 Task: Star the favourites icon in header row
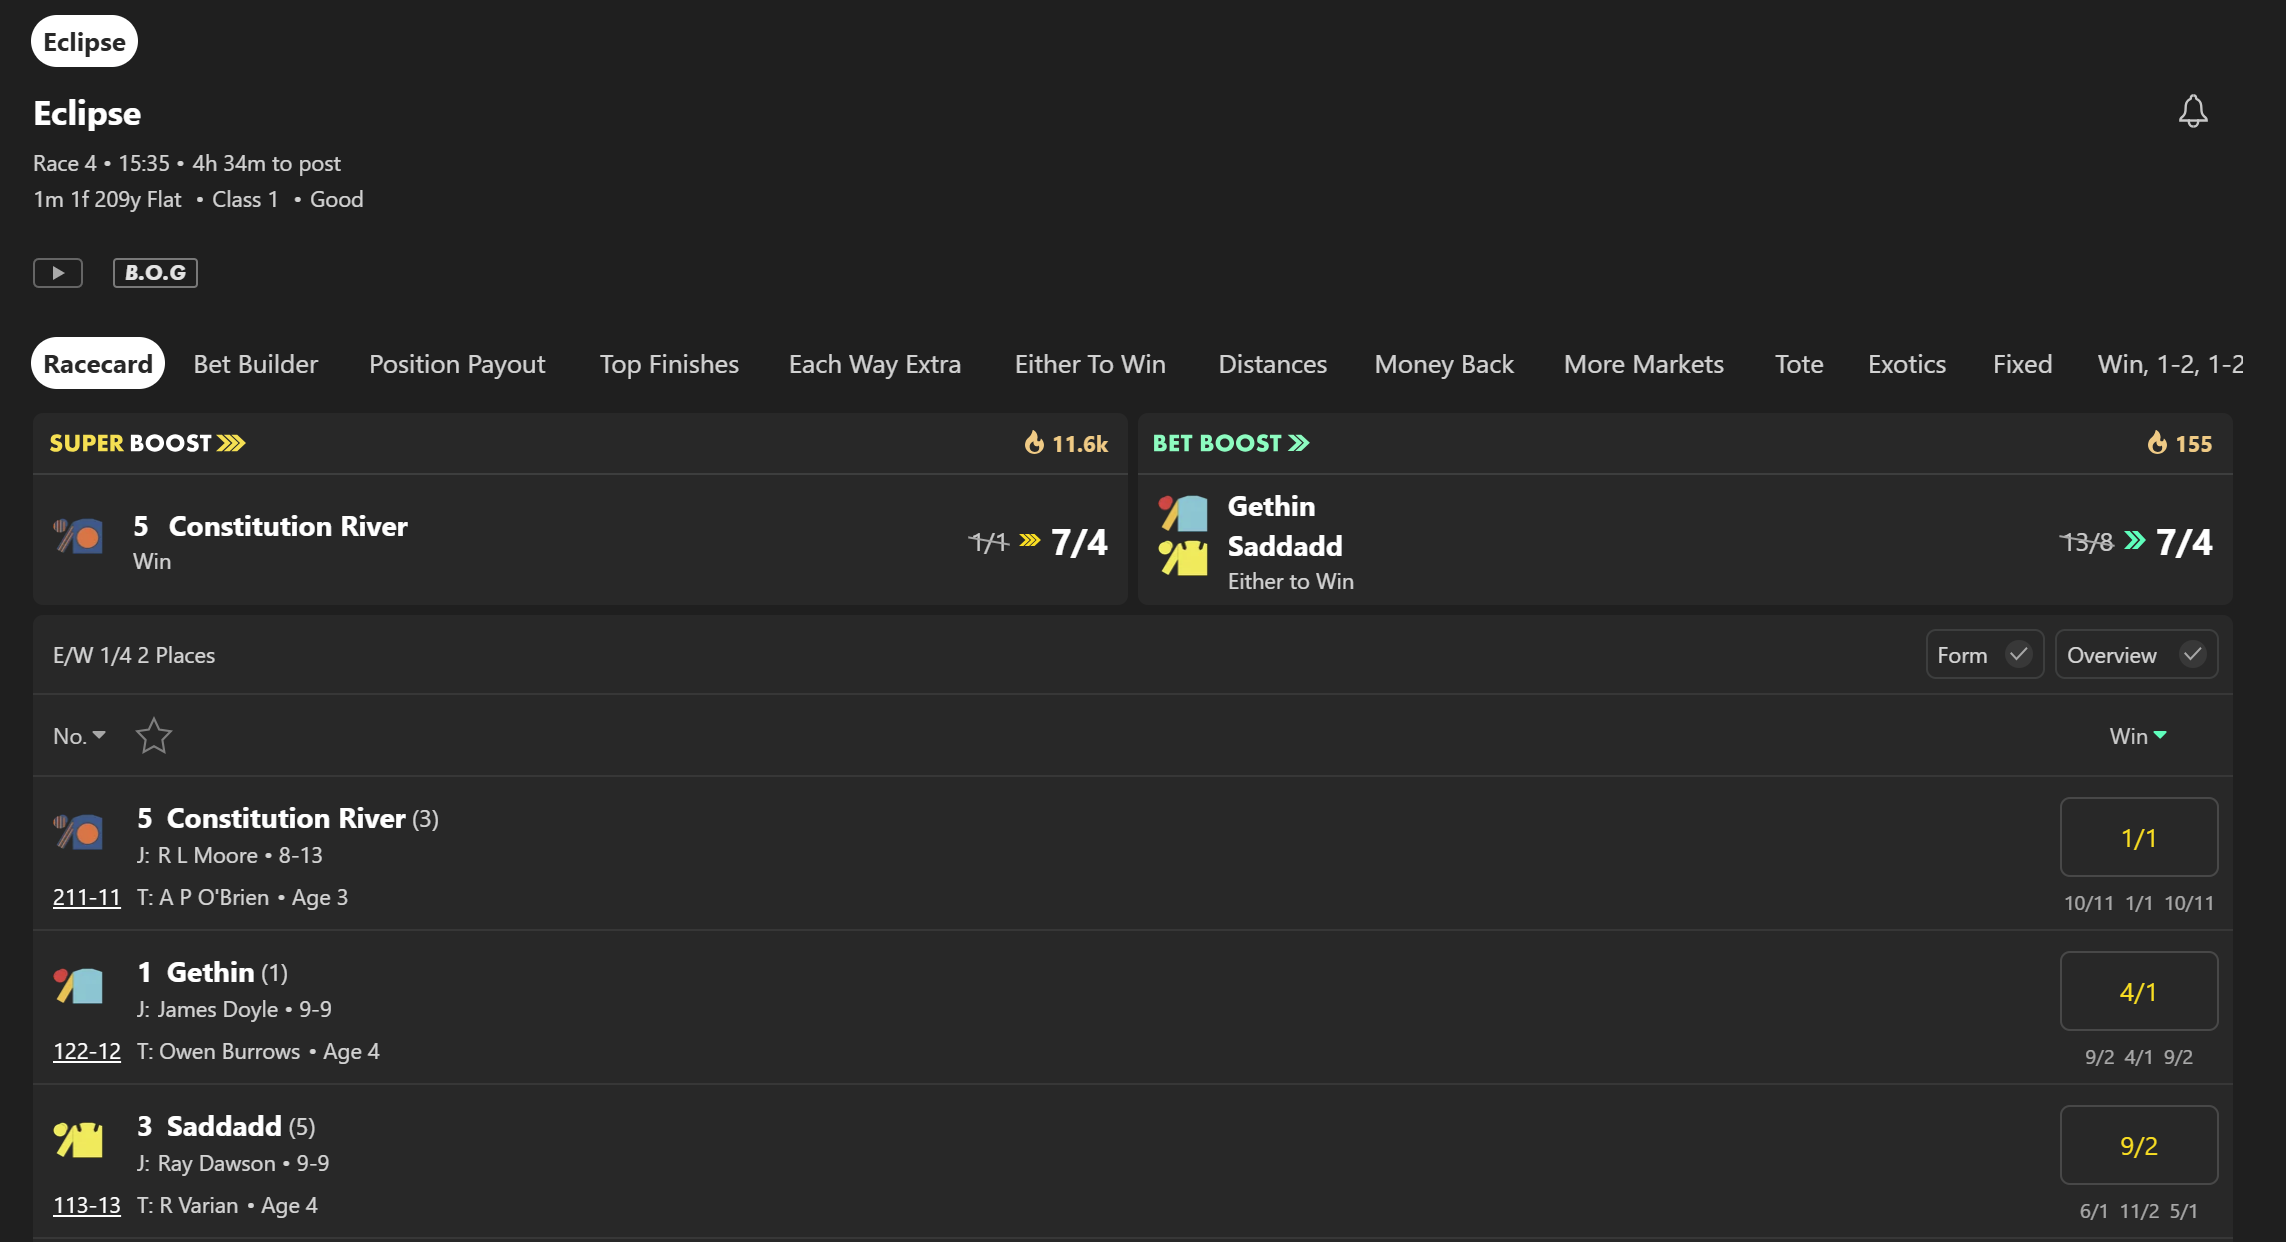[154, 736]
